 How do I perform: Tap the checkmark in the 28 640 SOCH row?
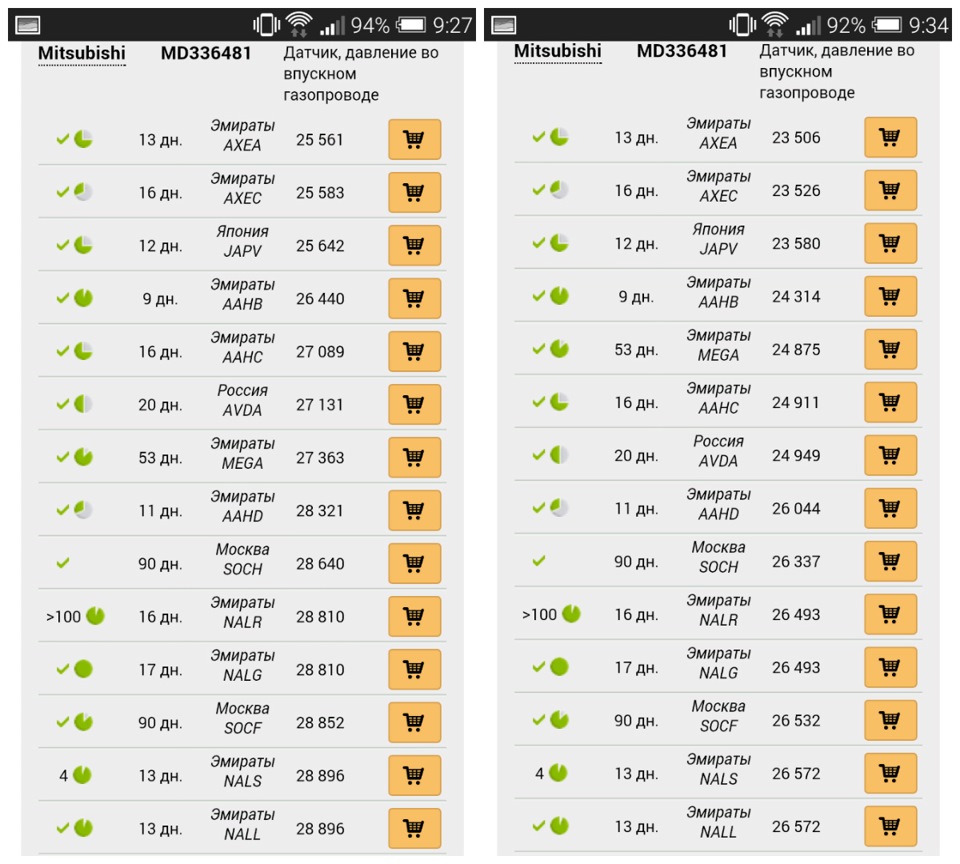62,563
